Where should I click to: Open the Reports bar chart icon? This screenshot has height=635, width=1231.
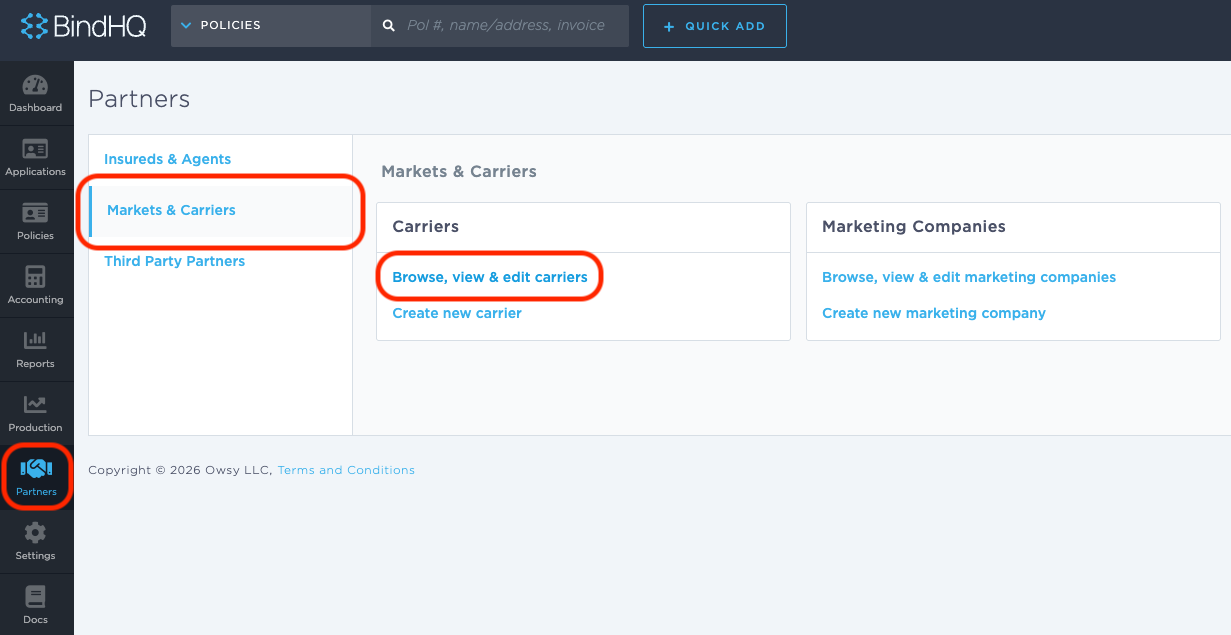(35, 341)
